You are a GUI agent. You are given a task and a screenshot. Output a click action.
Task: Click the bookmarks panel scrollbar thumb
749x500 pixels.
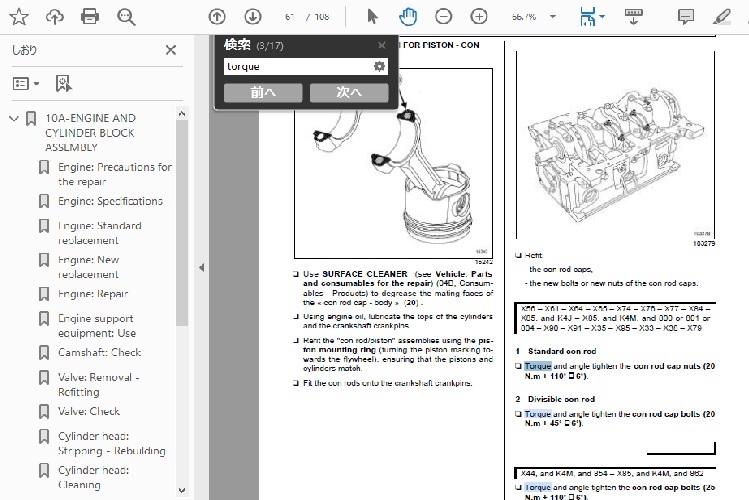tap(182, 223)
